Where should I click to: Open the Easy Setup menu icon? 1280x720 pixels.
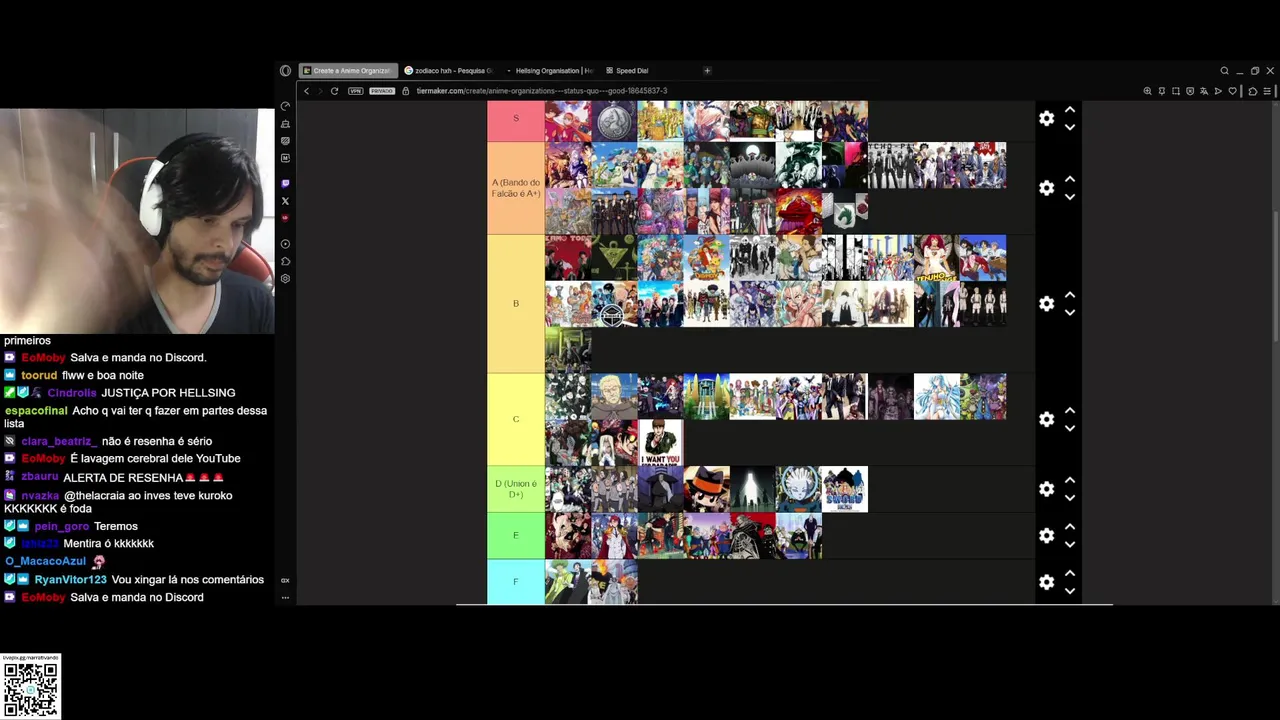point(1267,91)
